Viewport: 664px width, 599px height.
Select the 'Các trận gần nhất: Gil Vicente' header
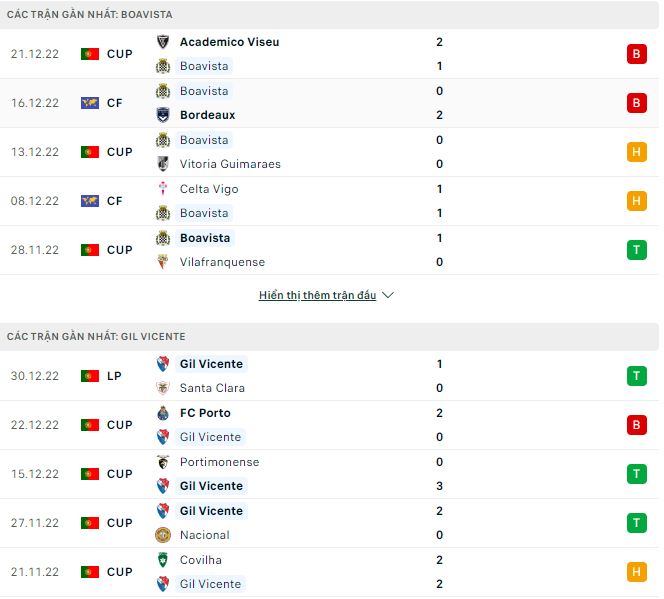[96, 337]
